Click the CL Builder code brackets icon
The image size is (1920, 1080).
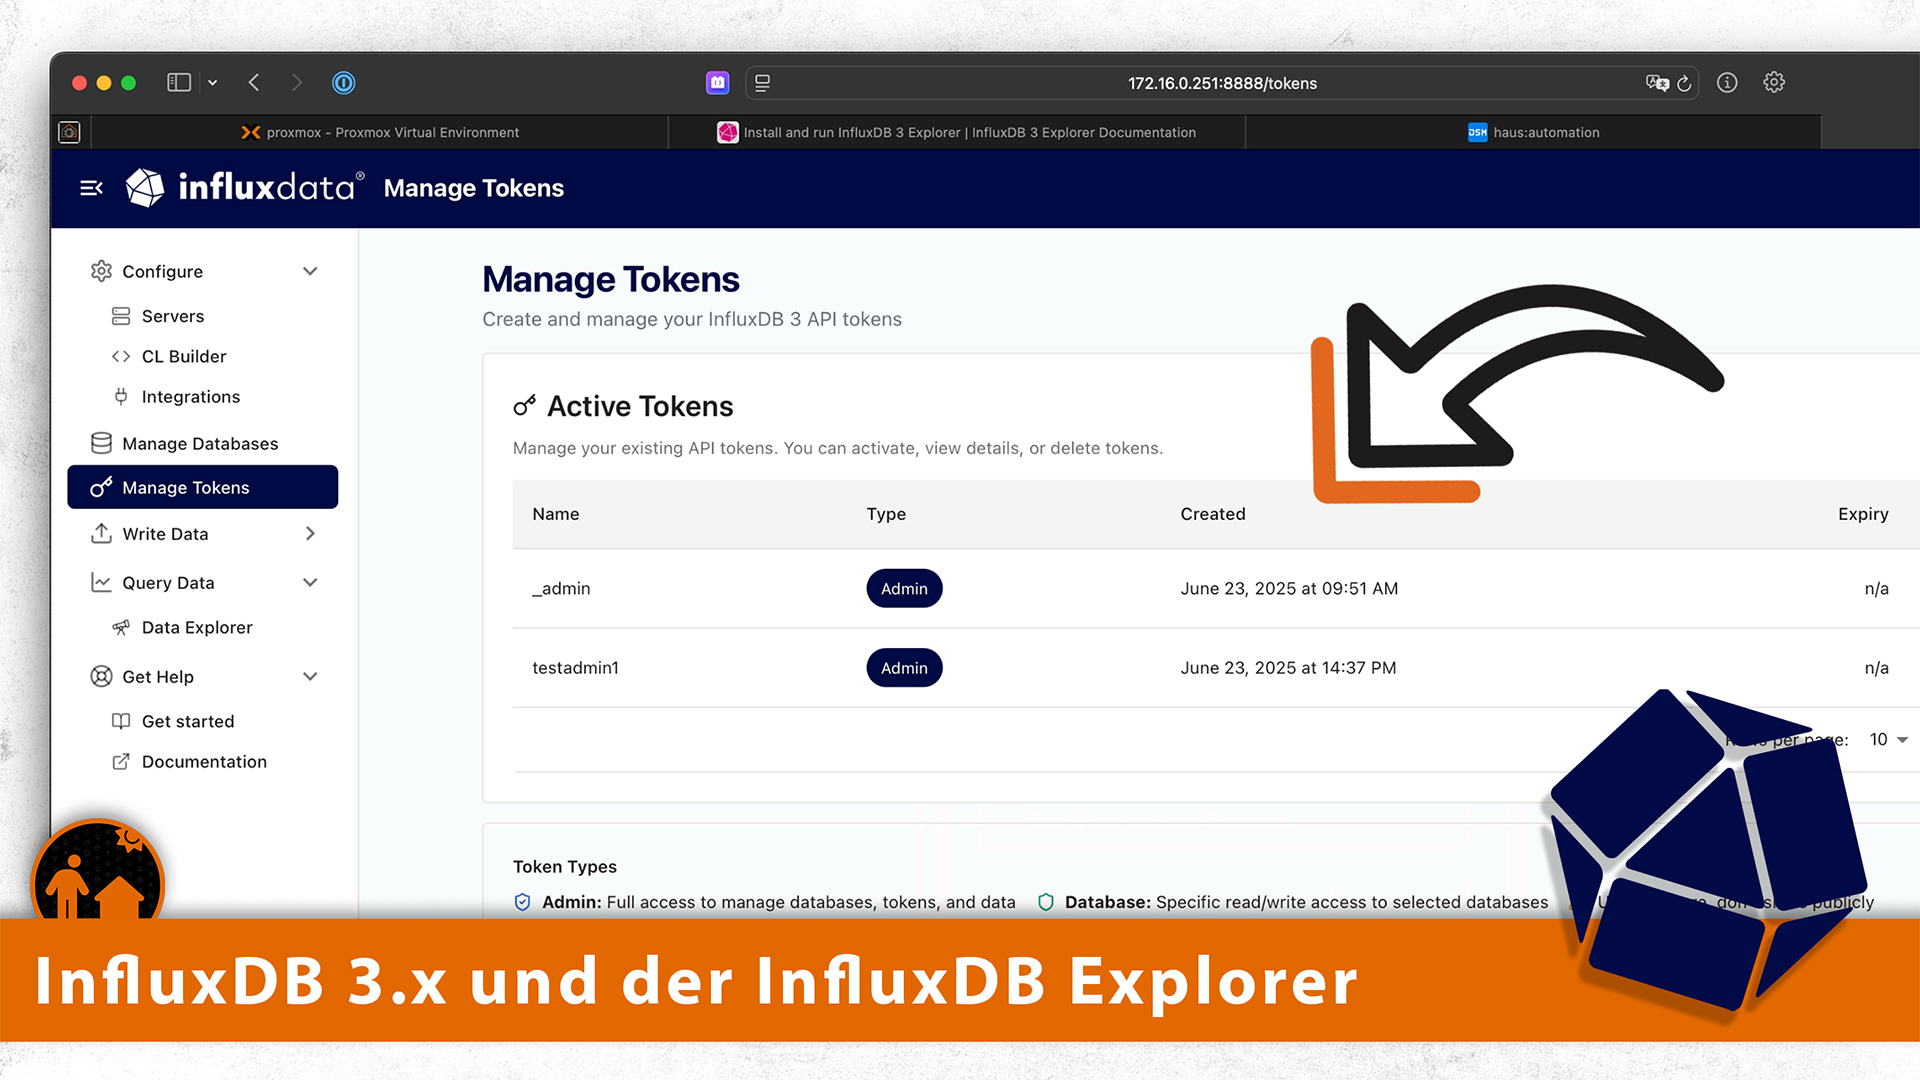[121, 356]
